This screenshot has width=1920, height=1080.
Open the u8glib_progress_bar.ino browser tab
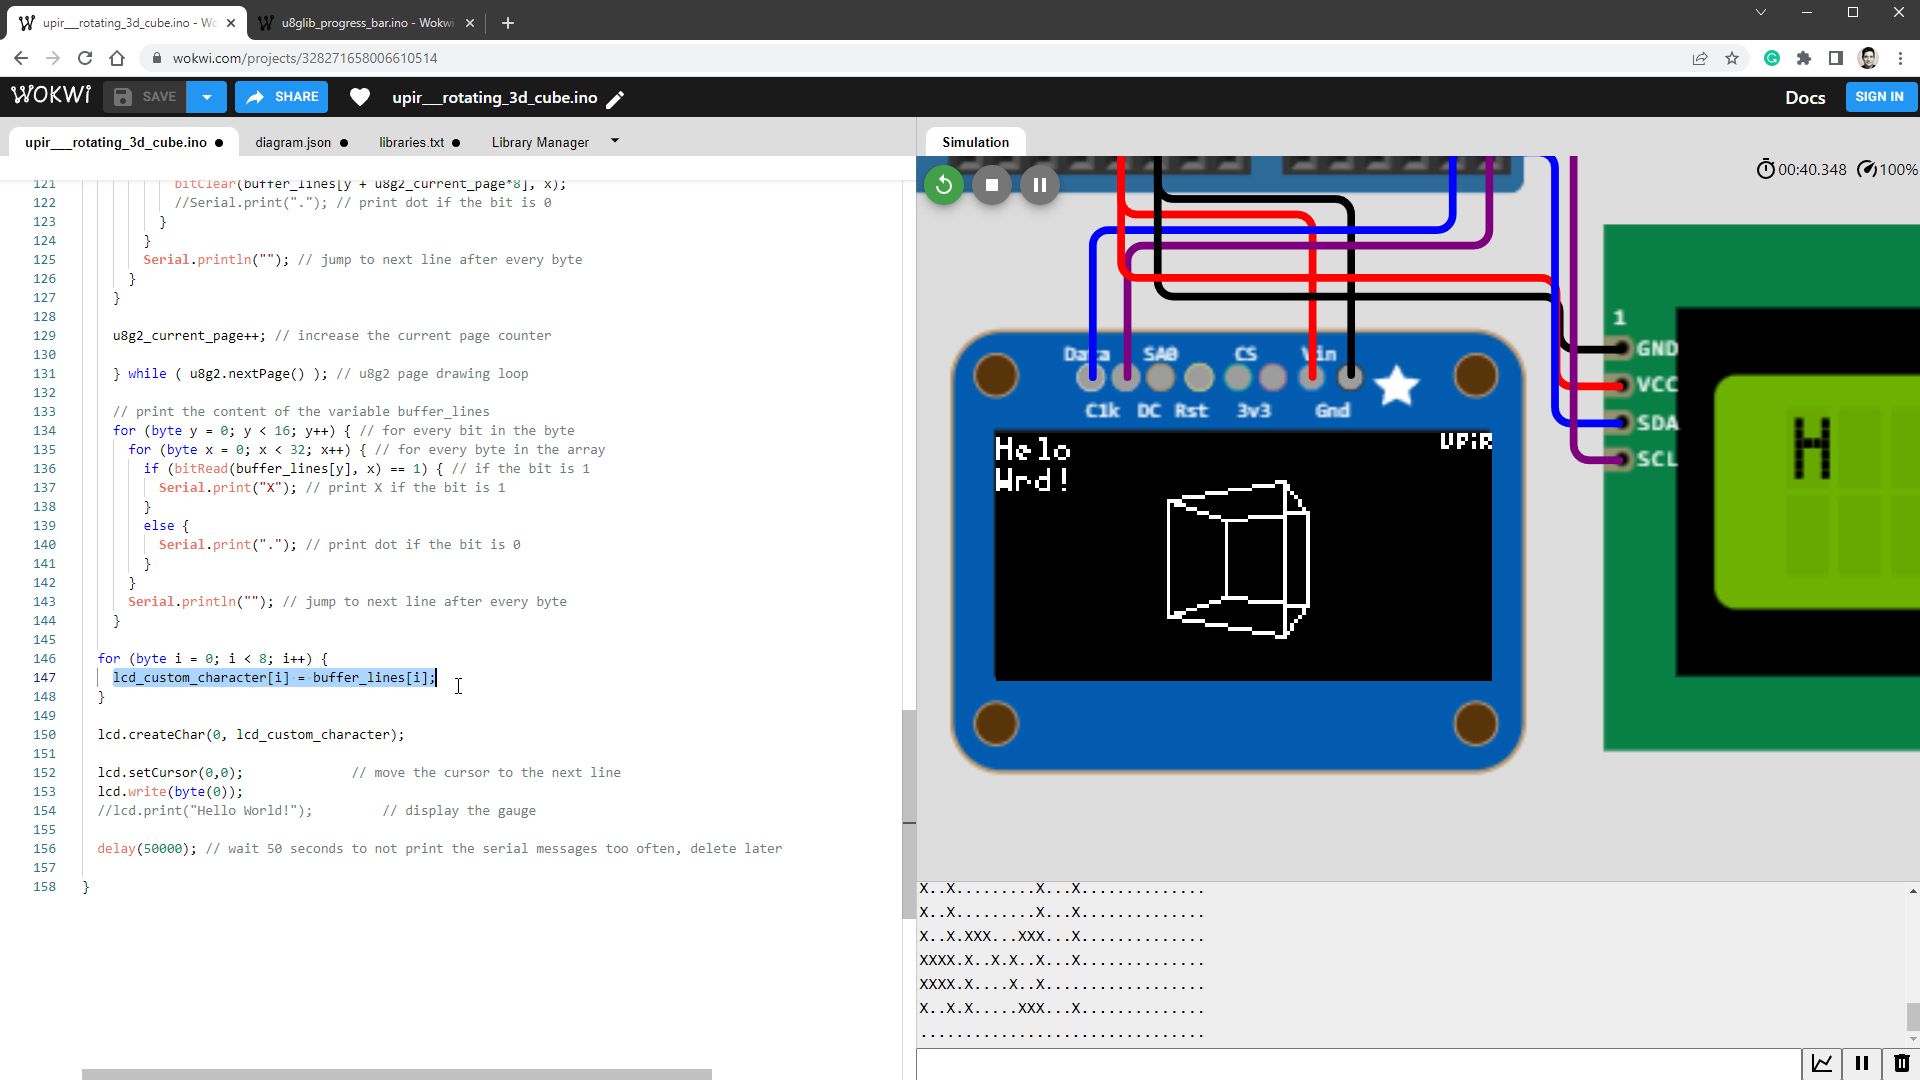(x=360, y=22)
